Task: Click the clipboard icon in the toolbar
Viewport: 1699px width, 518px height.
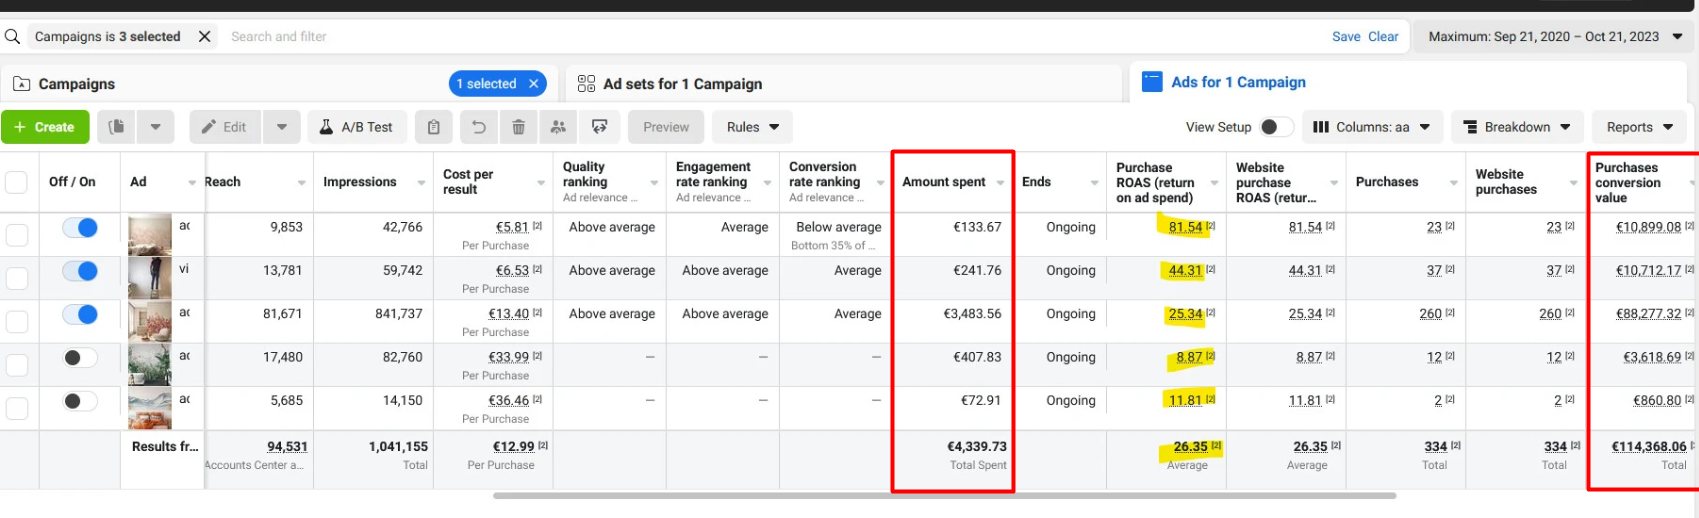Action: 433,127
